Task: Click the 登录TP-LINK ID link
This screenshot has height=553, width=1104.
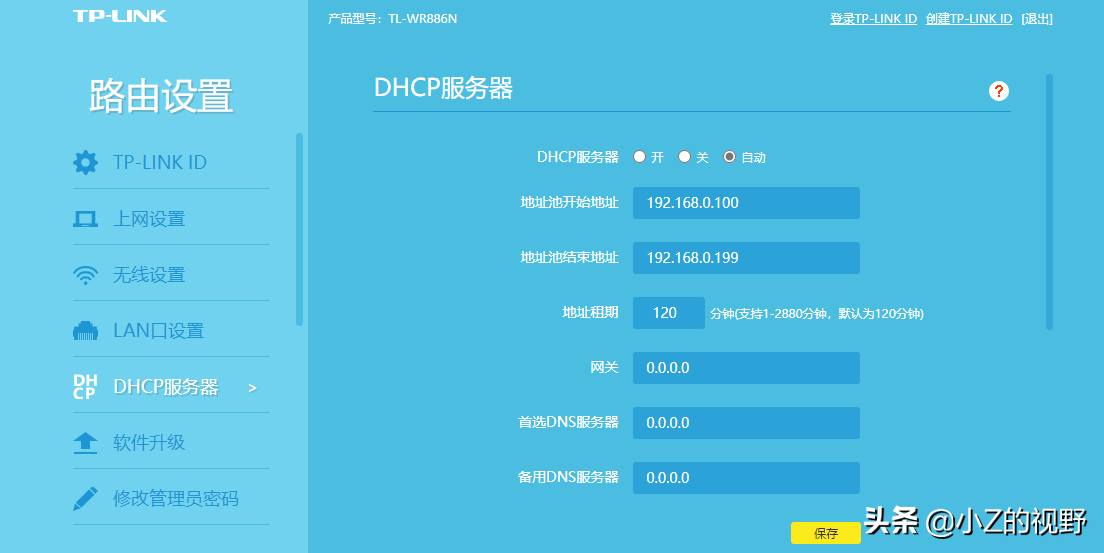Action: [873, 19]
